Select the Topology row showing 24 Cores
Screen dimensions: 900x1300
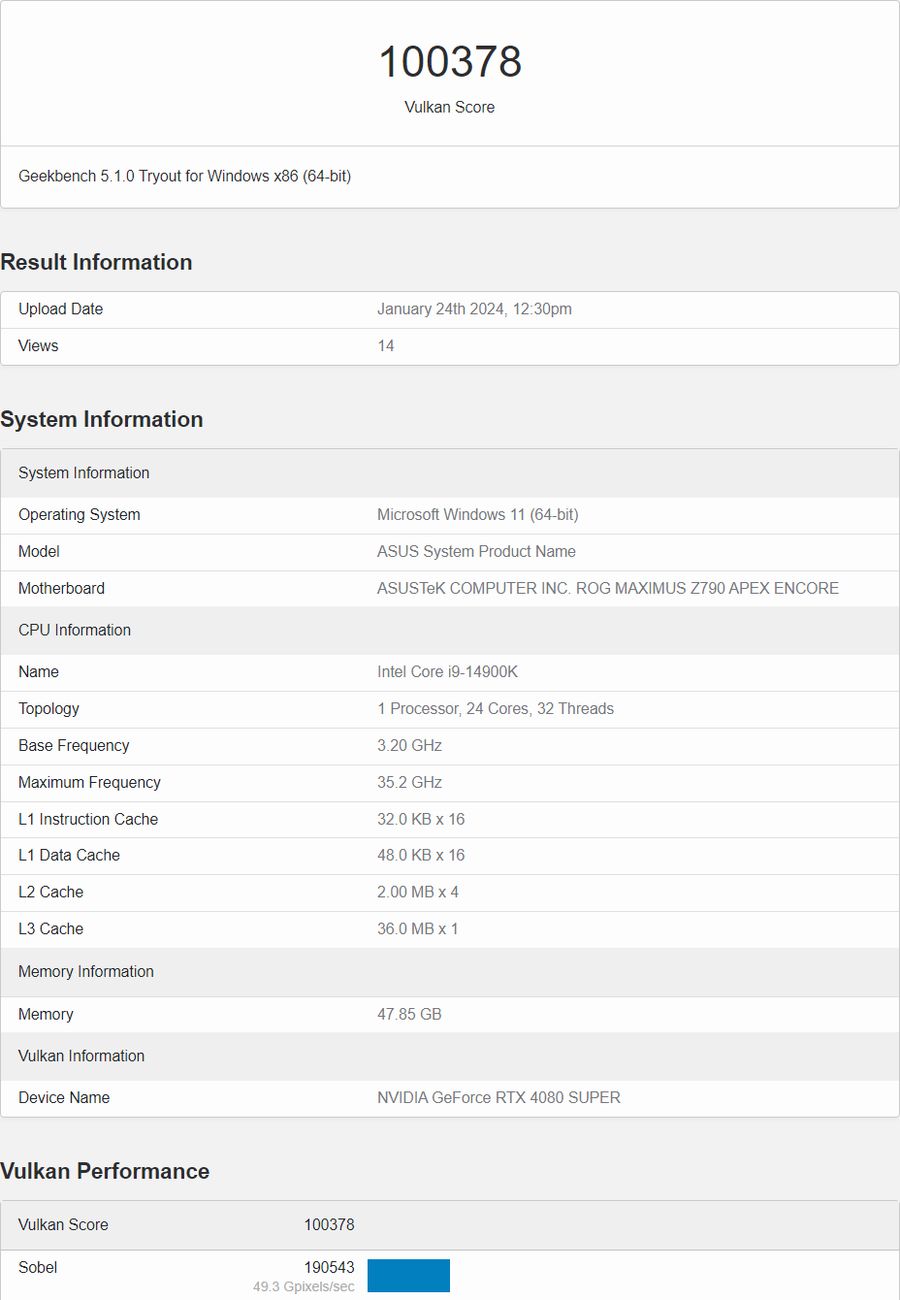click(496, 708)
